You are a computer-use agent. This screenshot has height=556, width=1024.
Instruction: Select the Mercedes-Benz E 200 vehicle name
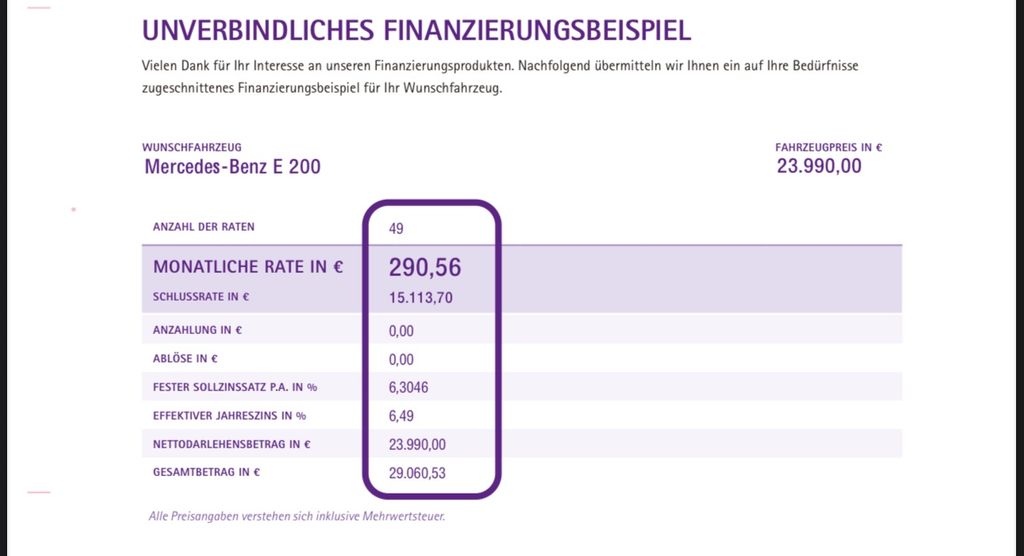(232, 167)
